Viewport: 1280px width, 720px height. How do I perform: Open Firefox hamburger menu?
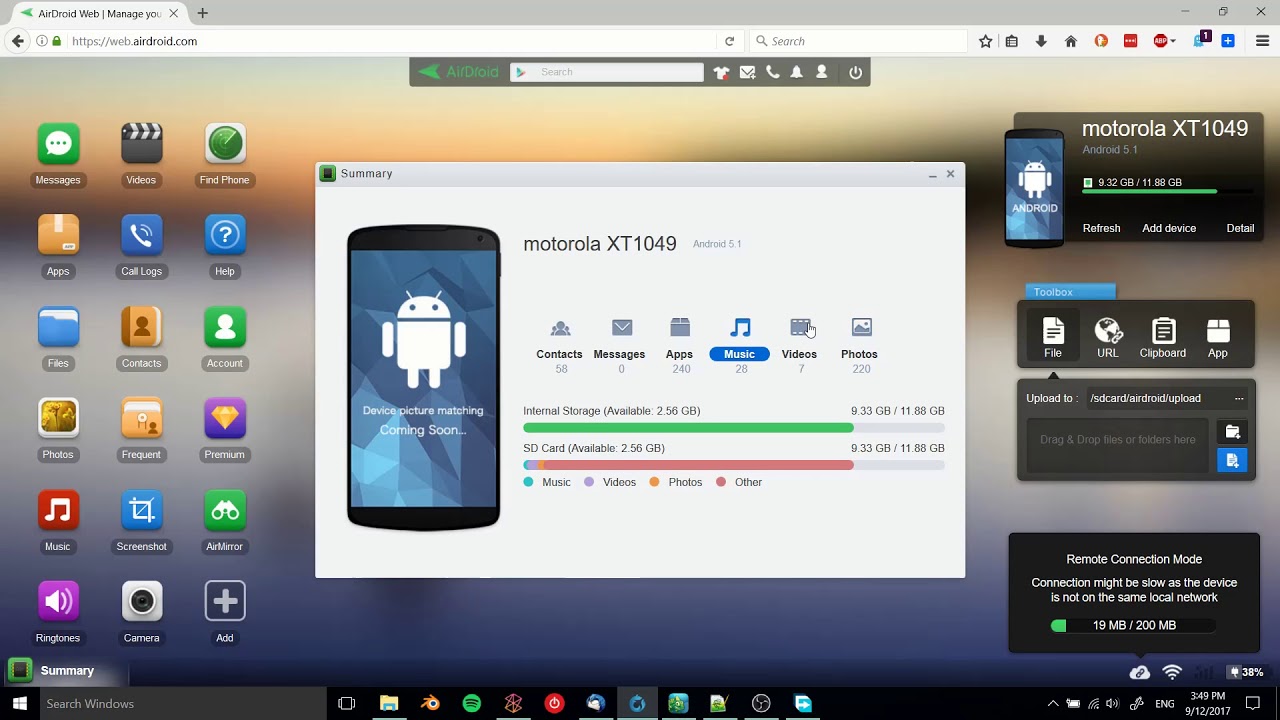(x=1262, y=41)
